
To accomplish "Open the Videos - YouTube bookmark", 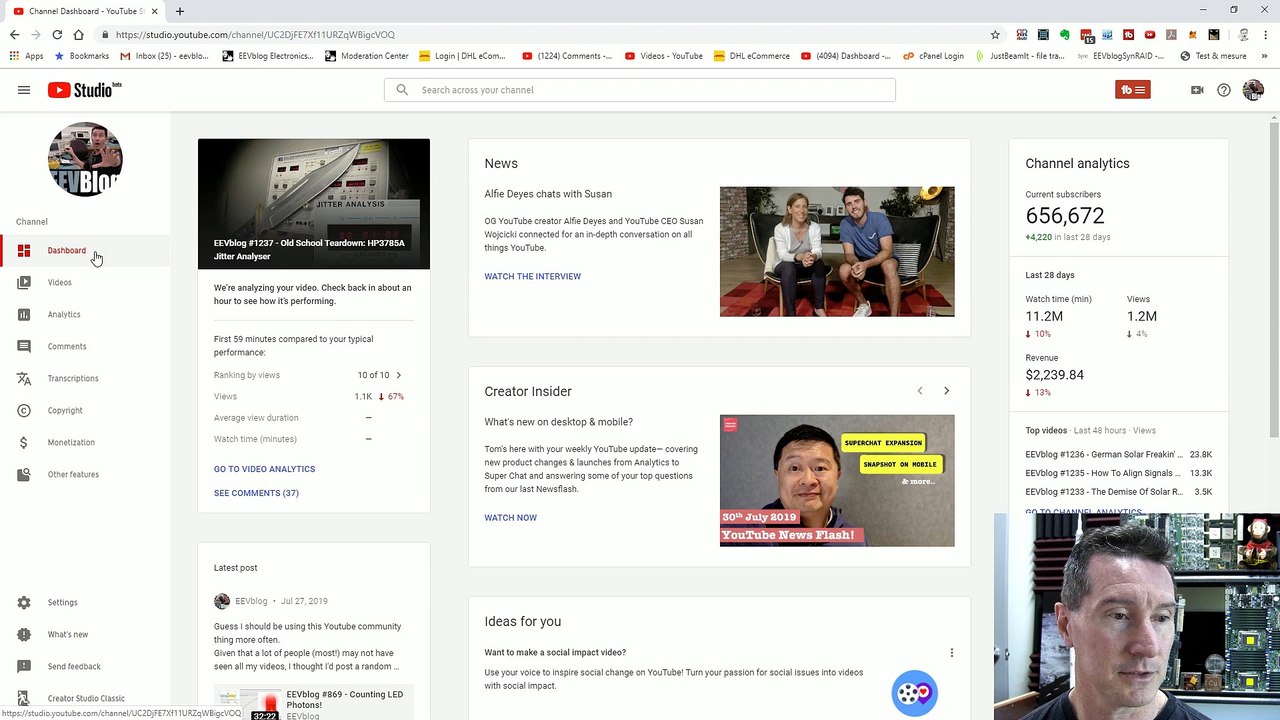I will coord(664,56).
